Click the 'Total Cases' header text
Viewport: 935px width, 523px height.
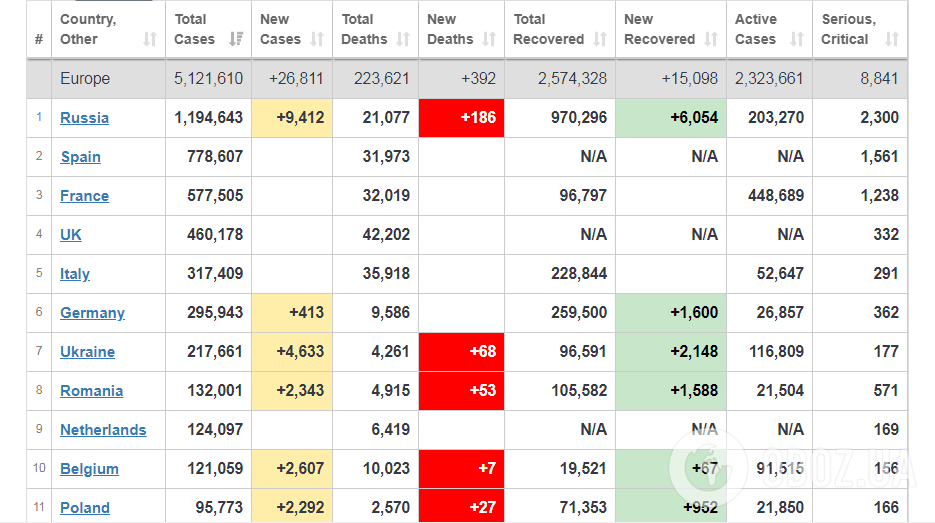(x=194, y=29)
